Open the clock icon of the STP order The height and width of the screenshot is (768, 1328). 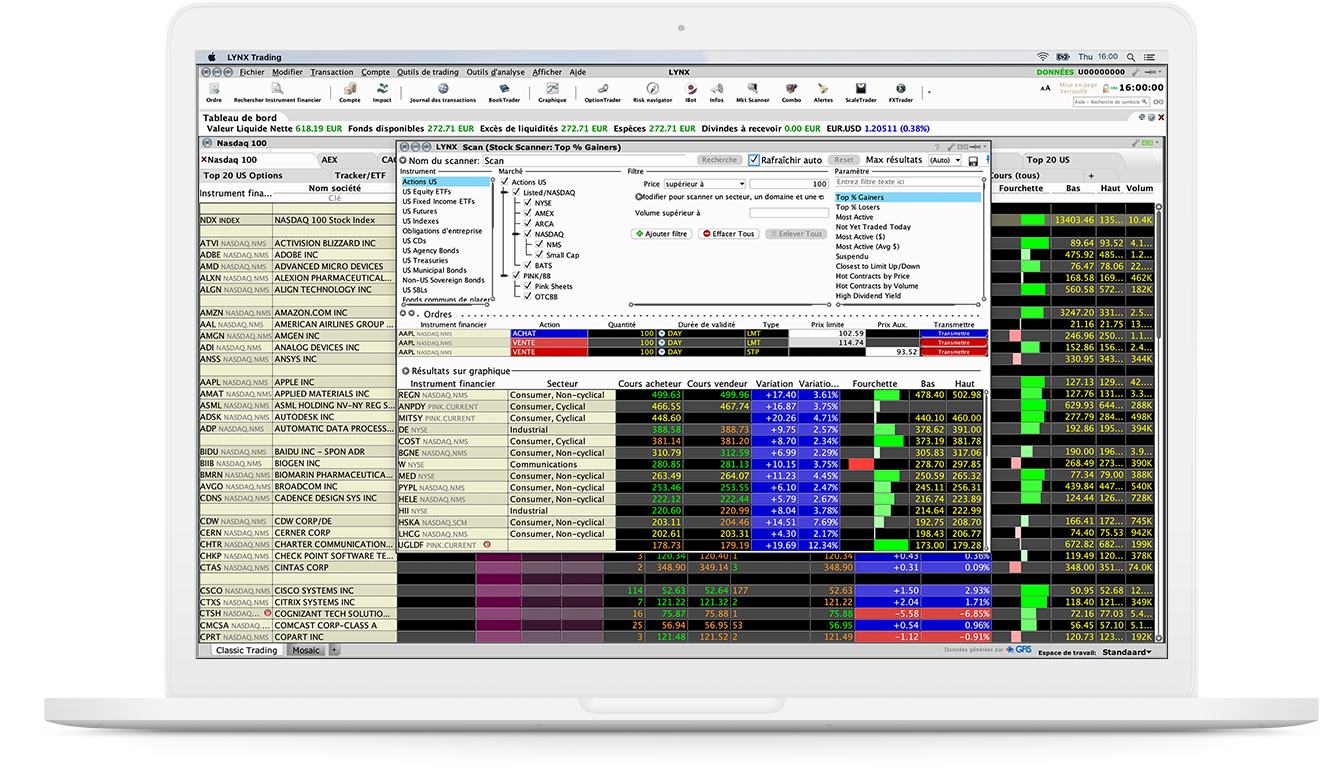click(x=661, y=352)
